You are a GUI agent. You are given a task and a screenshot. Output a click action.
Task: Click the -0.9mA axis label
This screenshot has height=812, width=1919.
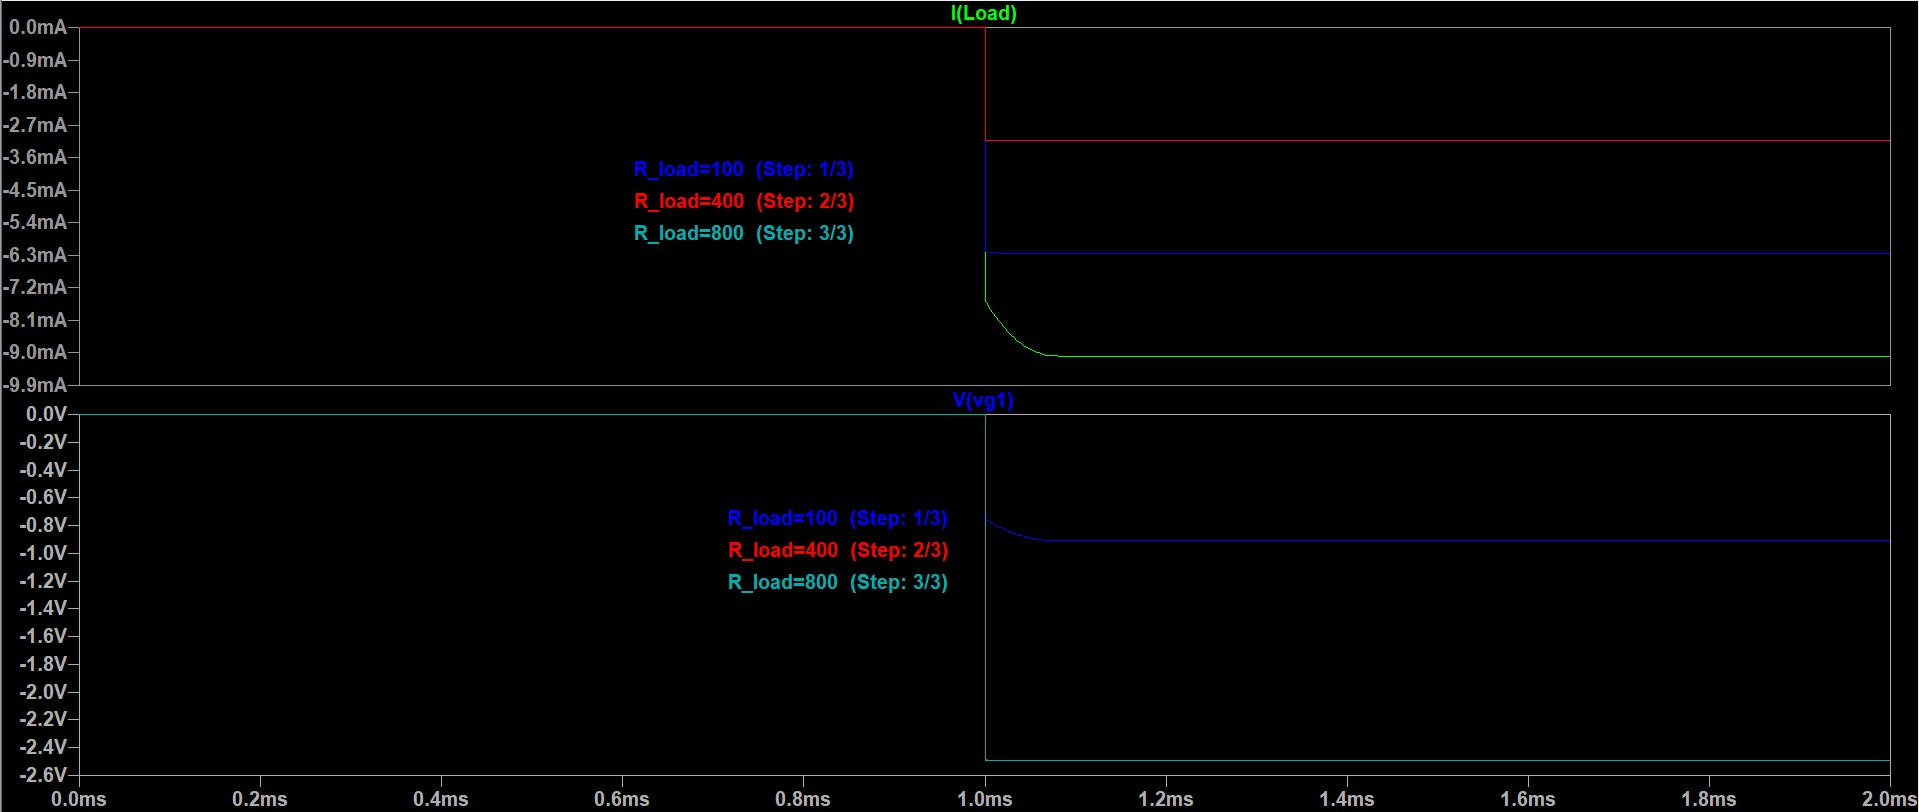click(x=35, y=60)
